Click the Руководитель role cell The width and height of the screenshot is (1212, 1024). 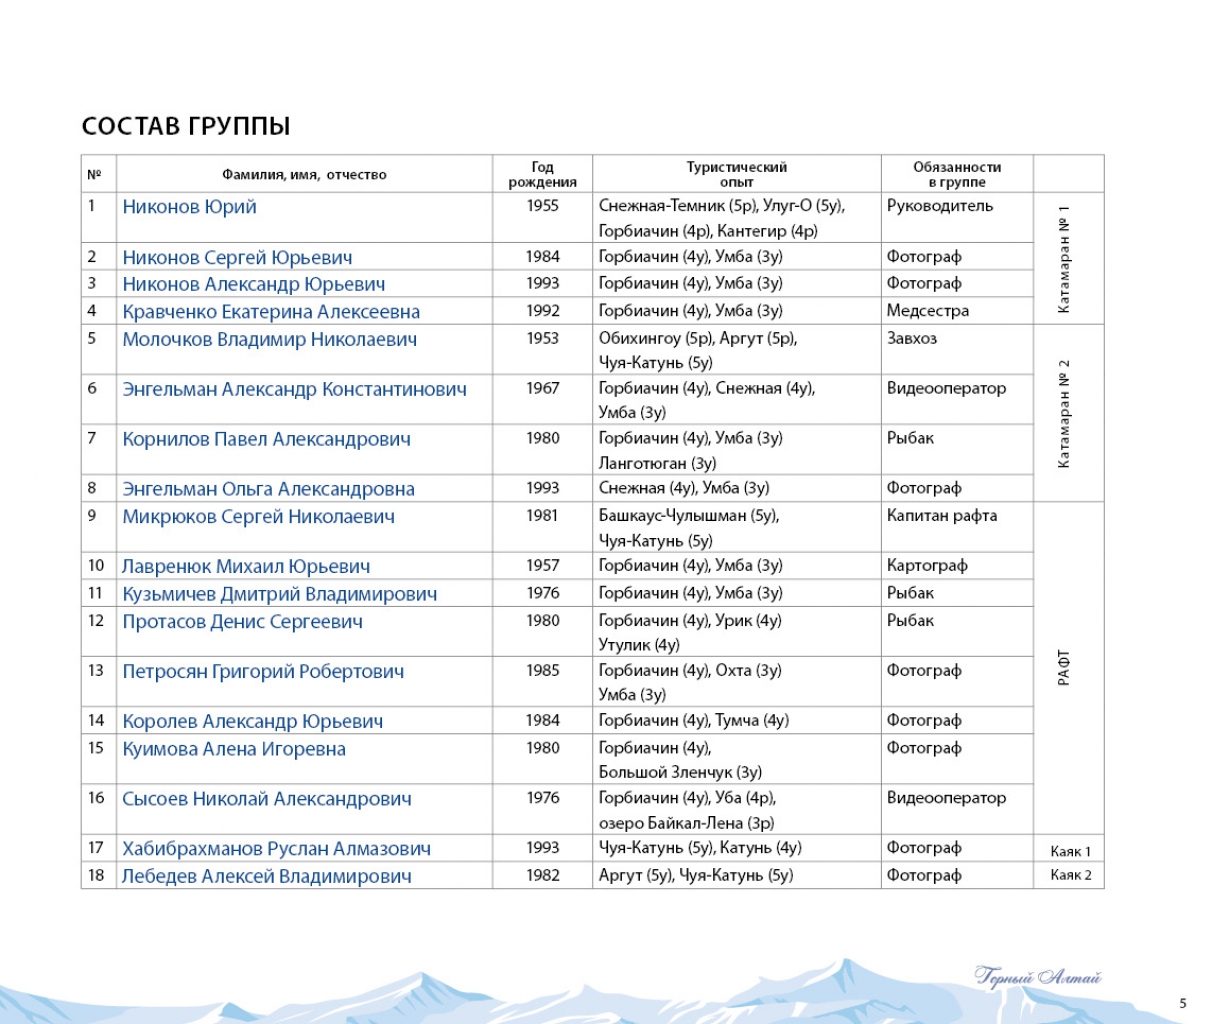pyautogui.click(x=940, y=206)
